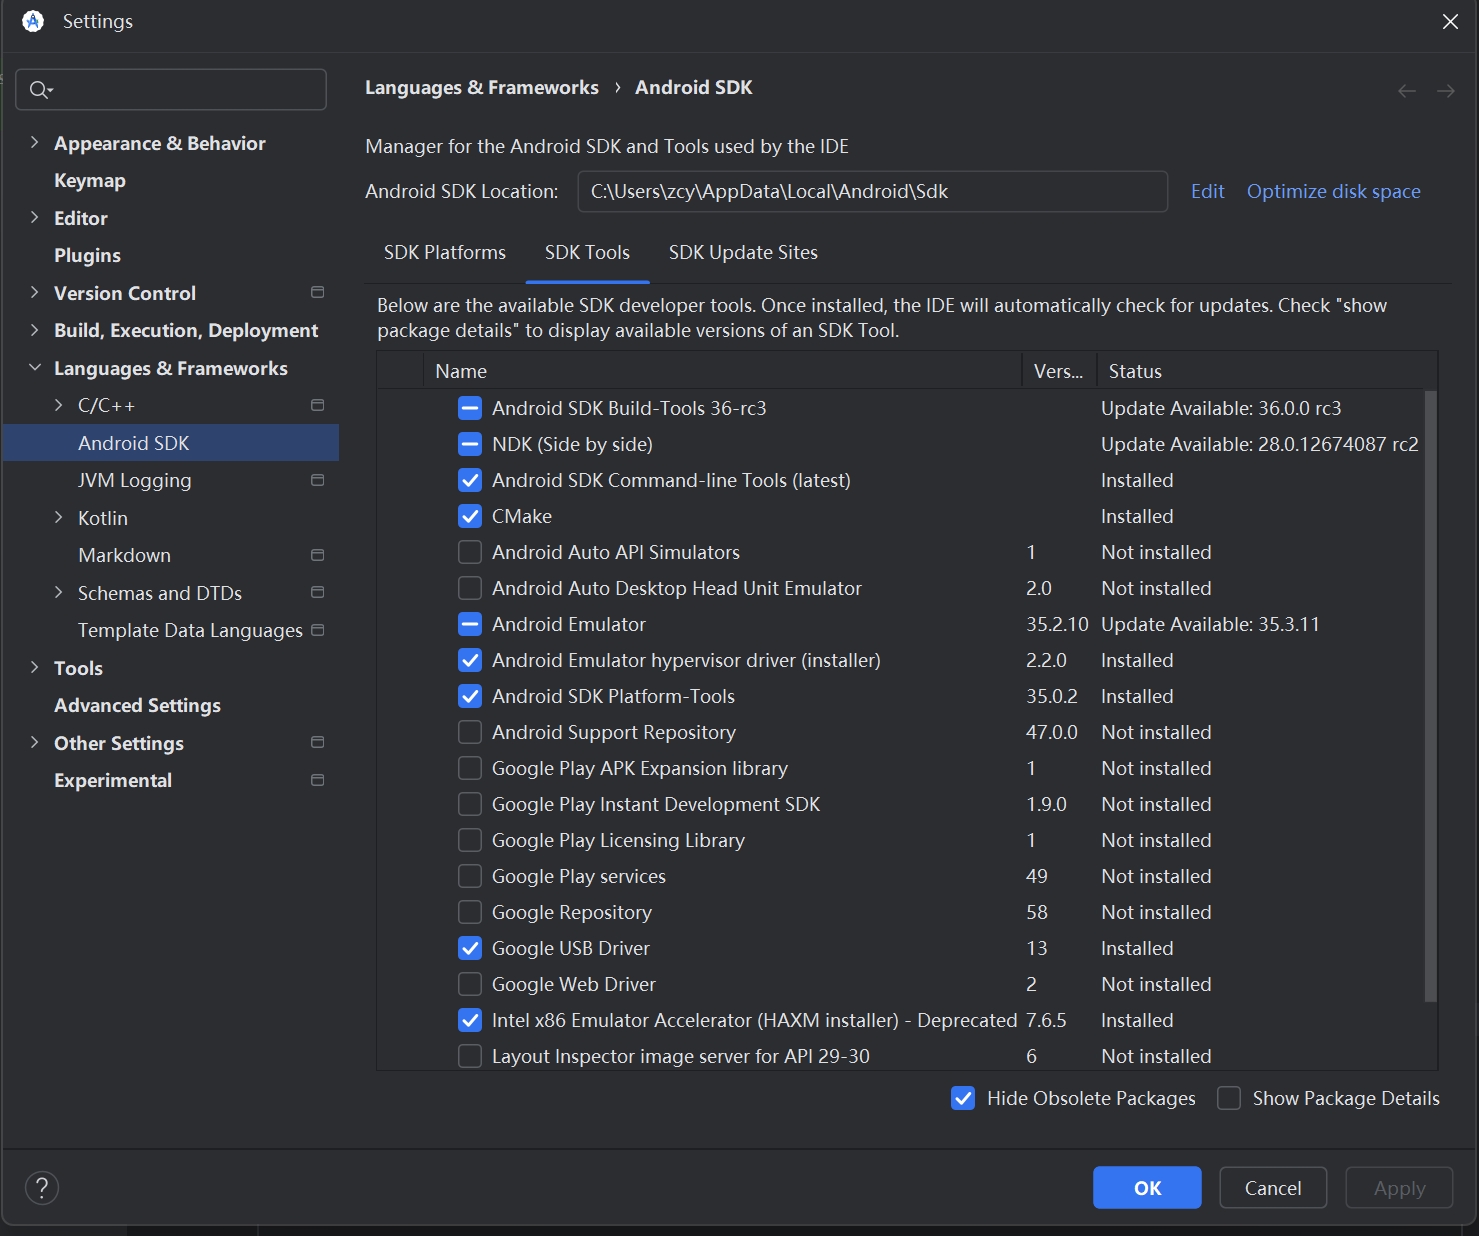Open the SDK Update Sites tab

click(742, 252)
